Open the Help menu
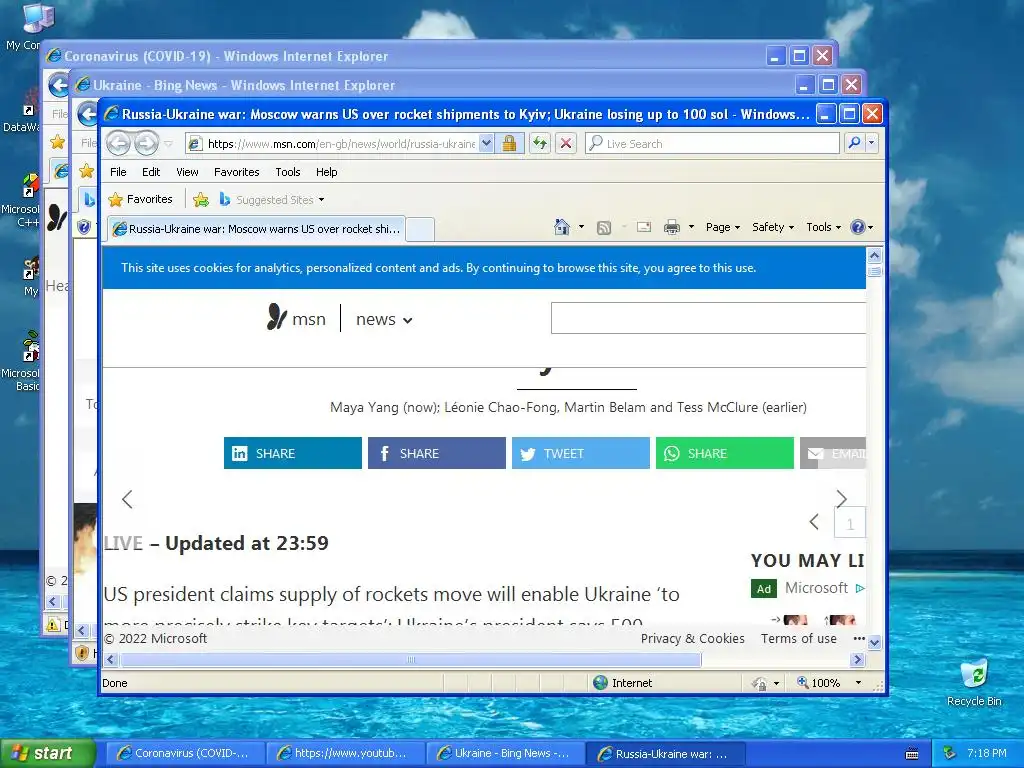Viewport: 1024px width, 768px height. point(327,172)
